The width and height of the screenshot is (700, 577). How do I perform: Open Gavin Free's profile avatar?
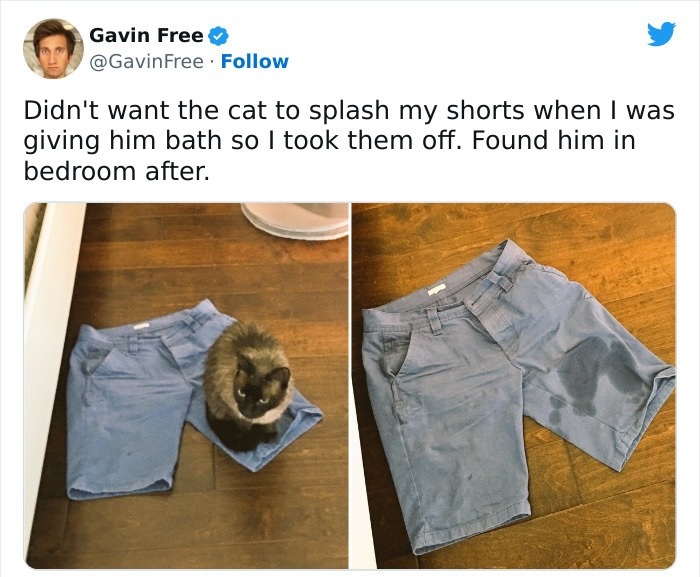51,47
